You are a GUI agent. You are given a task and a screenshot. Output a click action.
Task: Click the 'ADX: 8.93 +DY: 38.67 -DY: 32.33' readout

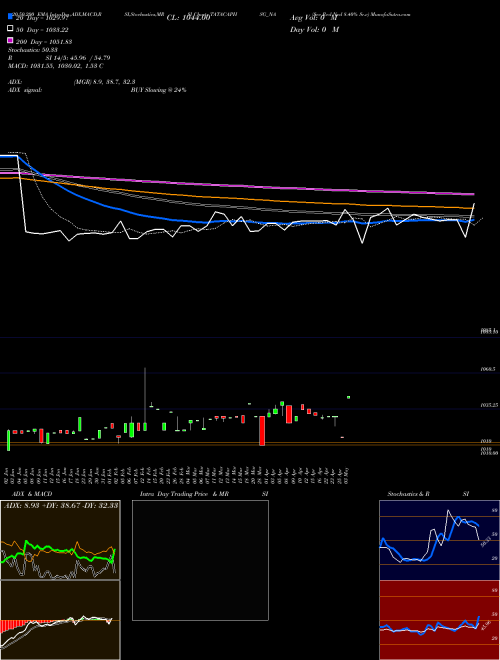coord(61,505)
